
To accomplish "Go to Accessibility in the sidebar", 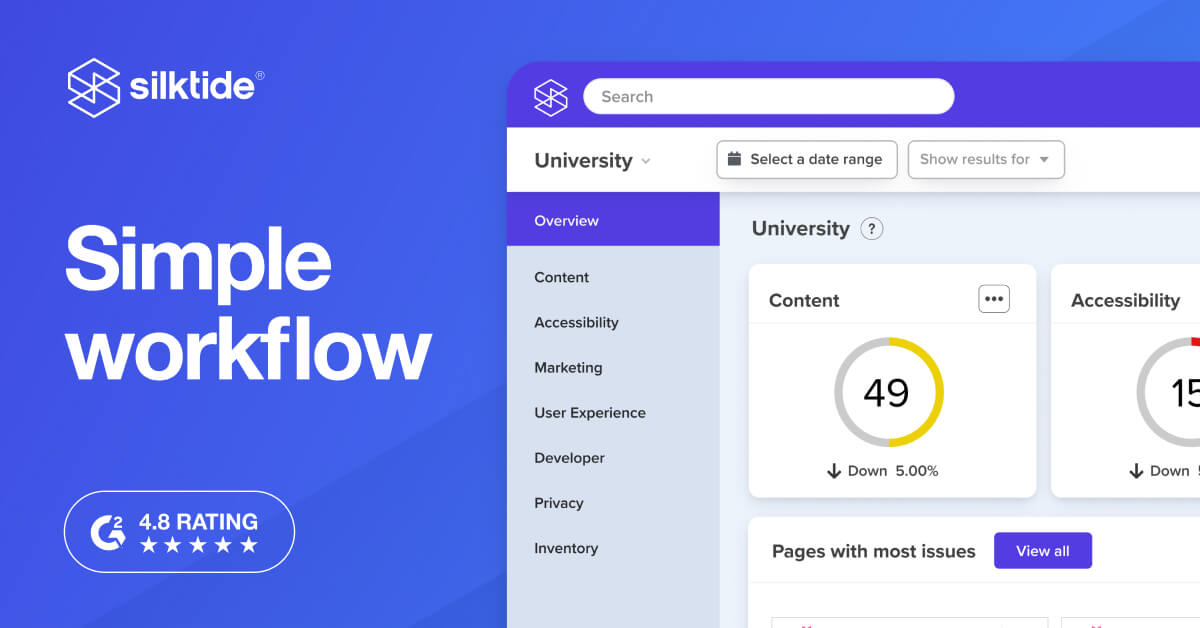I will pos(576,322).
